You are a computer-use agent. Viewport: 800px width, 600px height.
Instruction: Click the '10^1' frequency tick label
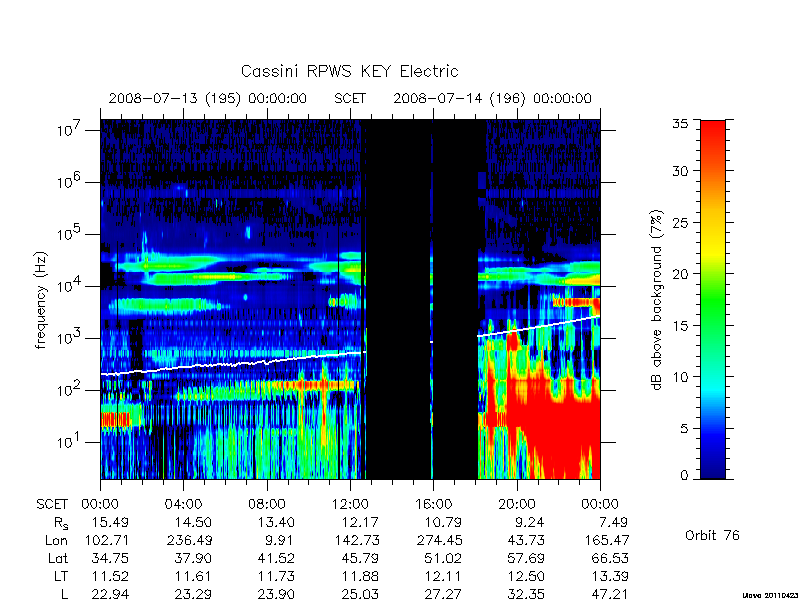tap(70, 441)
